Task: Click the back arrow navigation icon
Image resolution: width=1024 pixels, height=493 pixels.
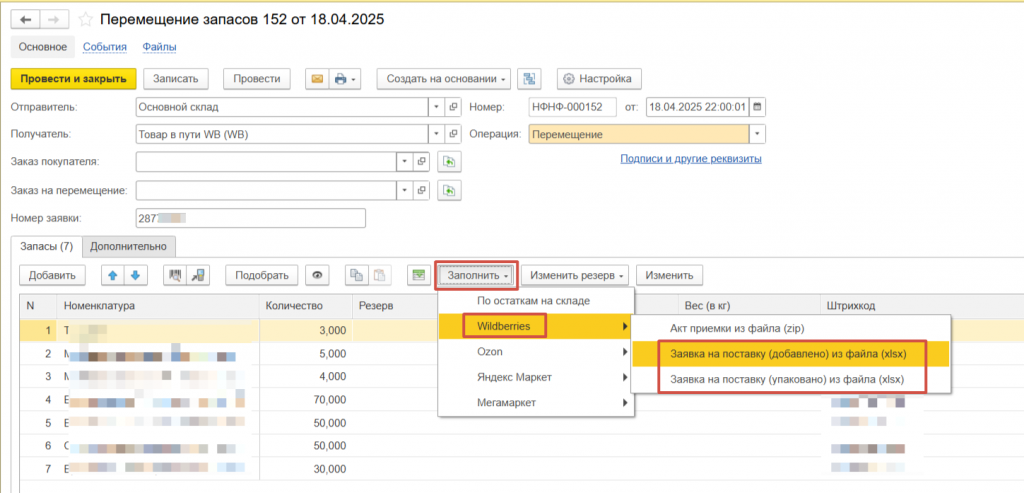Action: [x=24, y=20]
